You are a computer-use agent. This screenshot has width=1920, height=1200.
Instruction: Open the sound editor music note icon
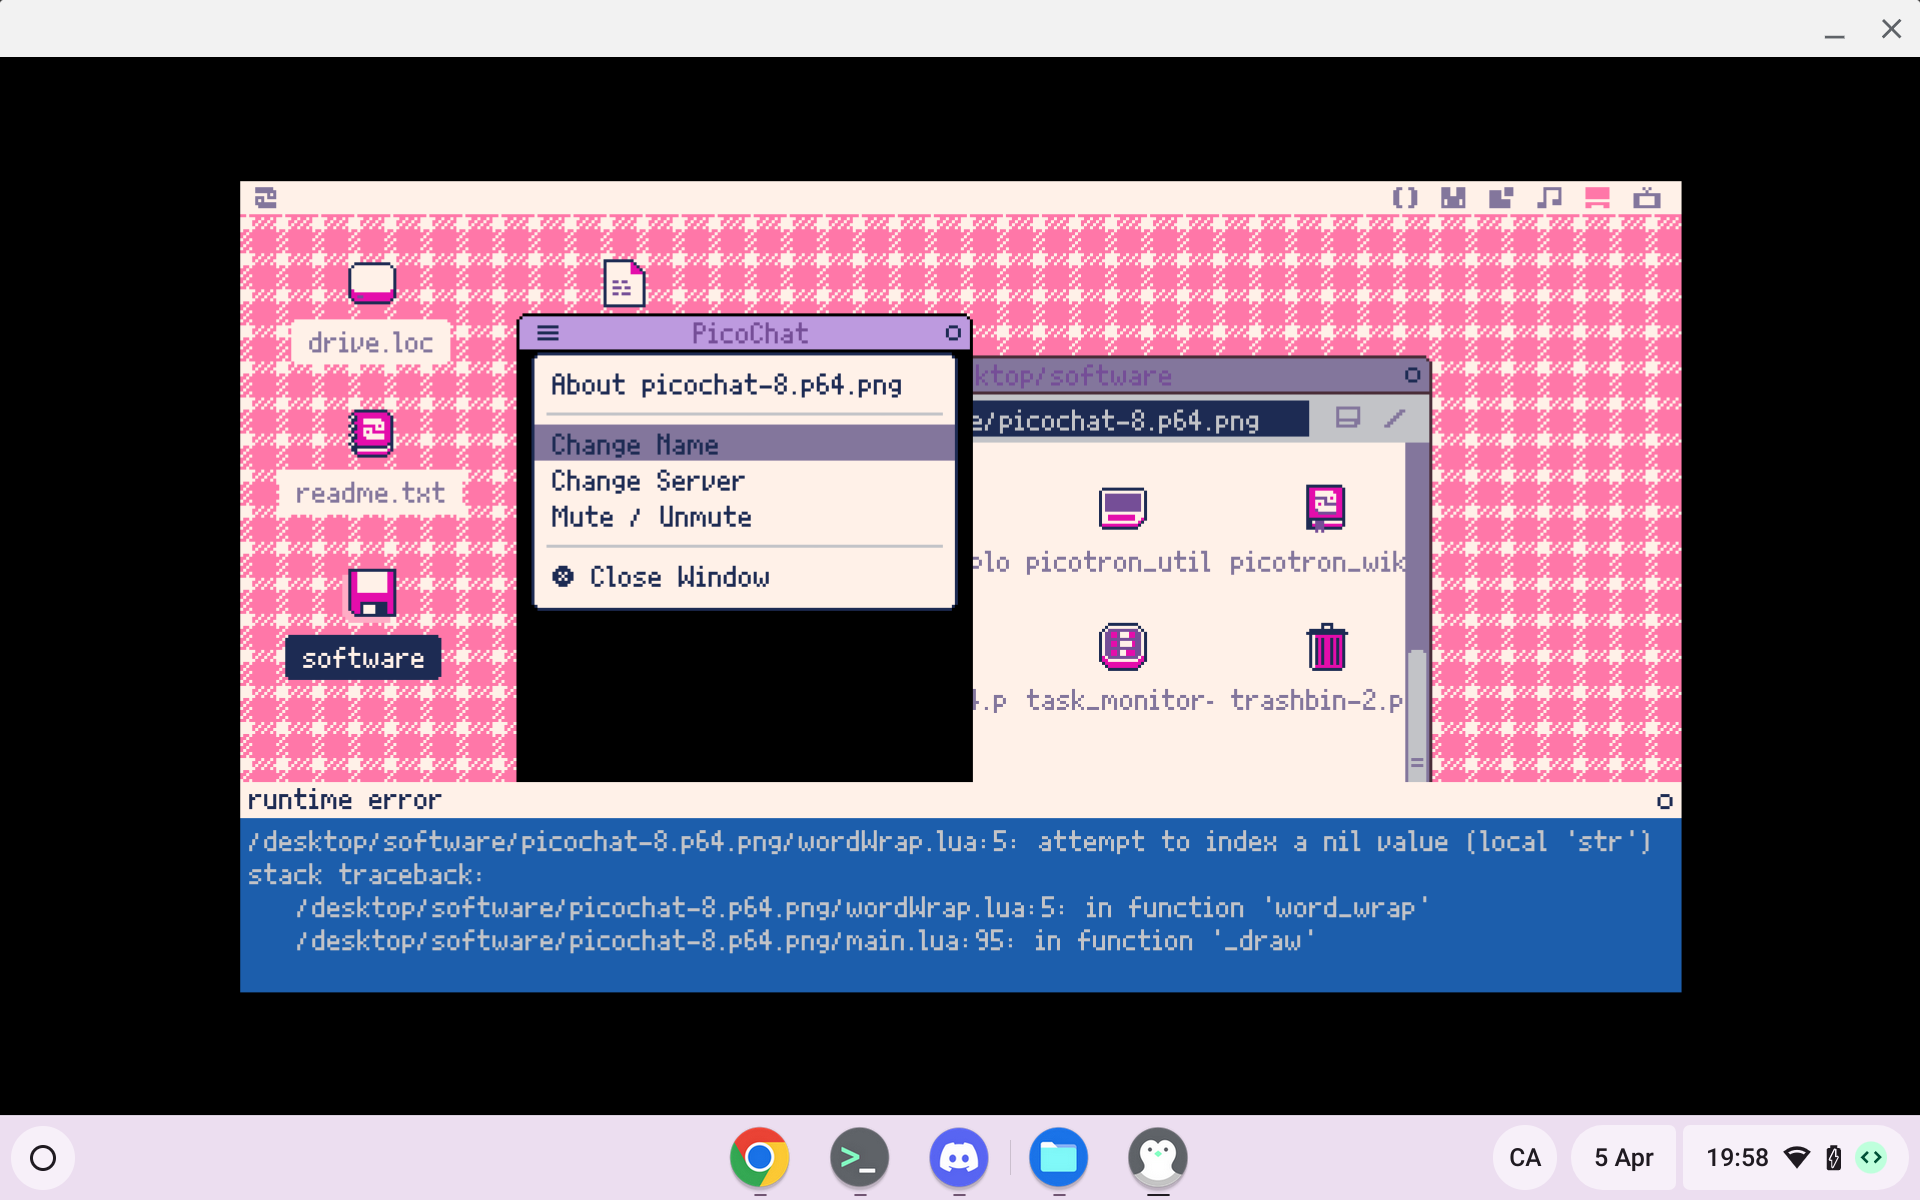point(1549,197)
